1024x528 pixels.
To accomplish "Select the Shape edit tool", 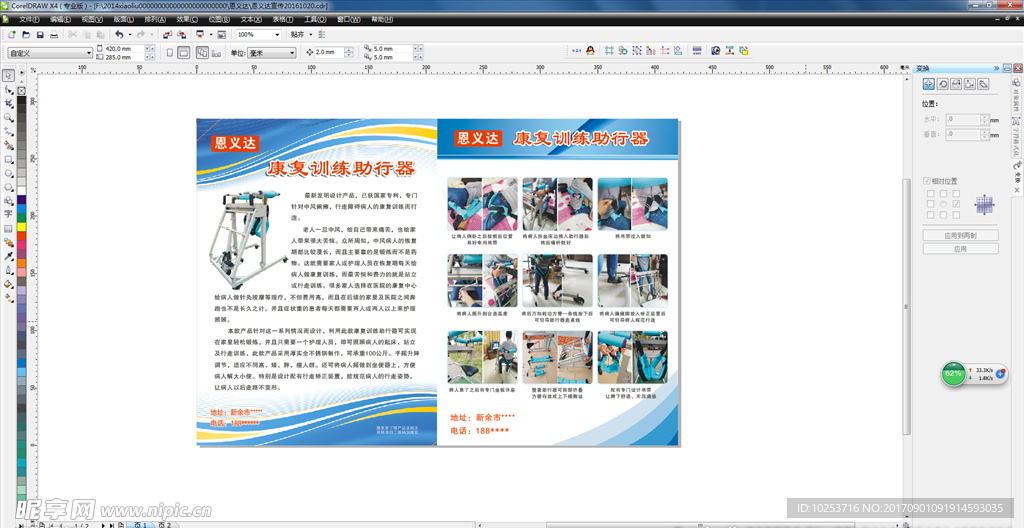I will pos(8,90).
